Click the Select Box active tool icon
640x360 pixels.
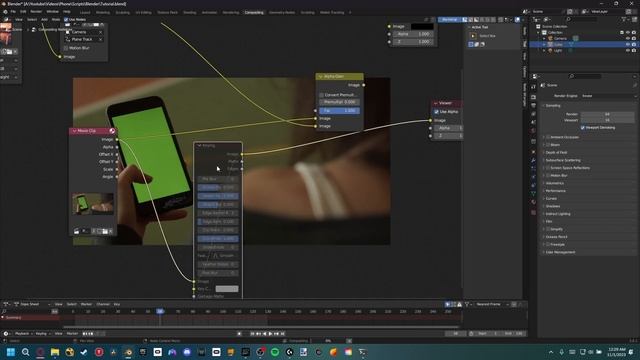pyautogui.click(x=473, y=36)
